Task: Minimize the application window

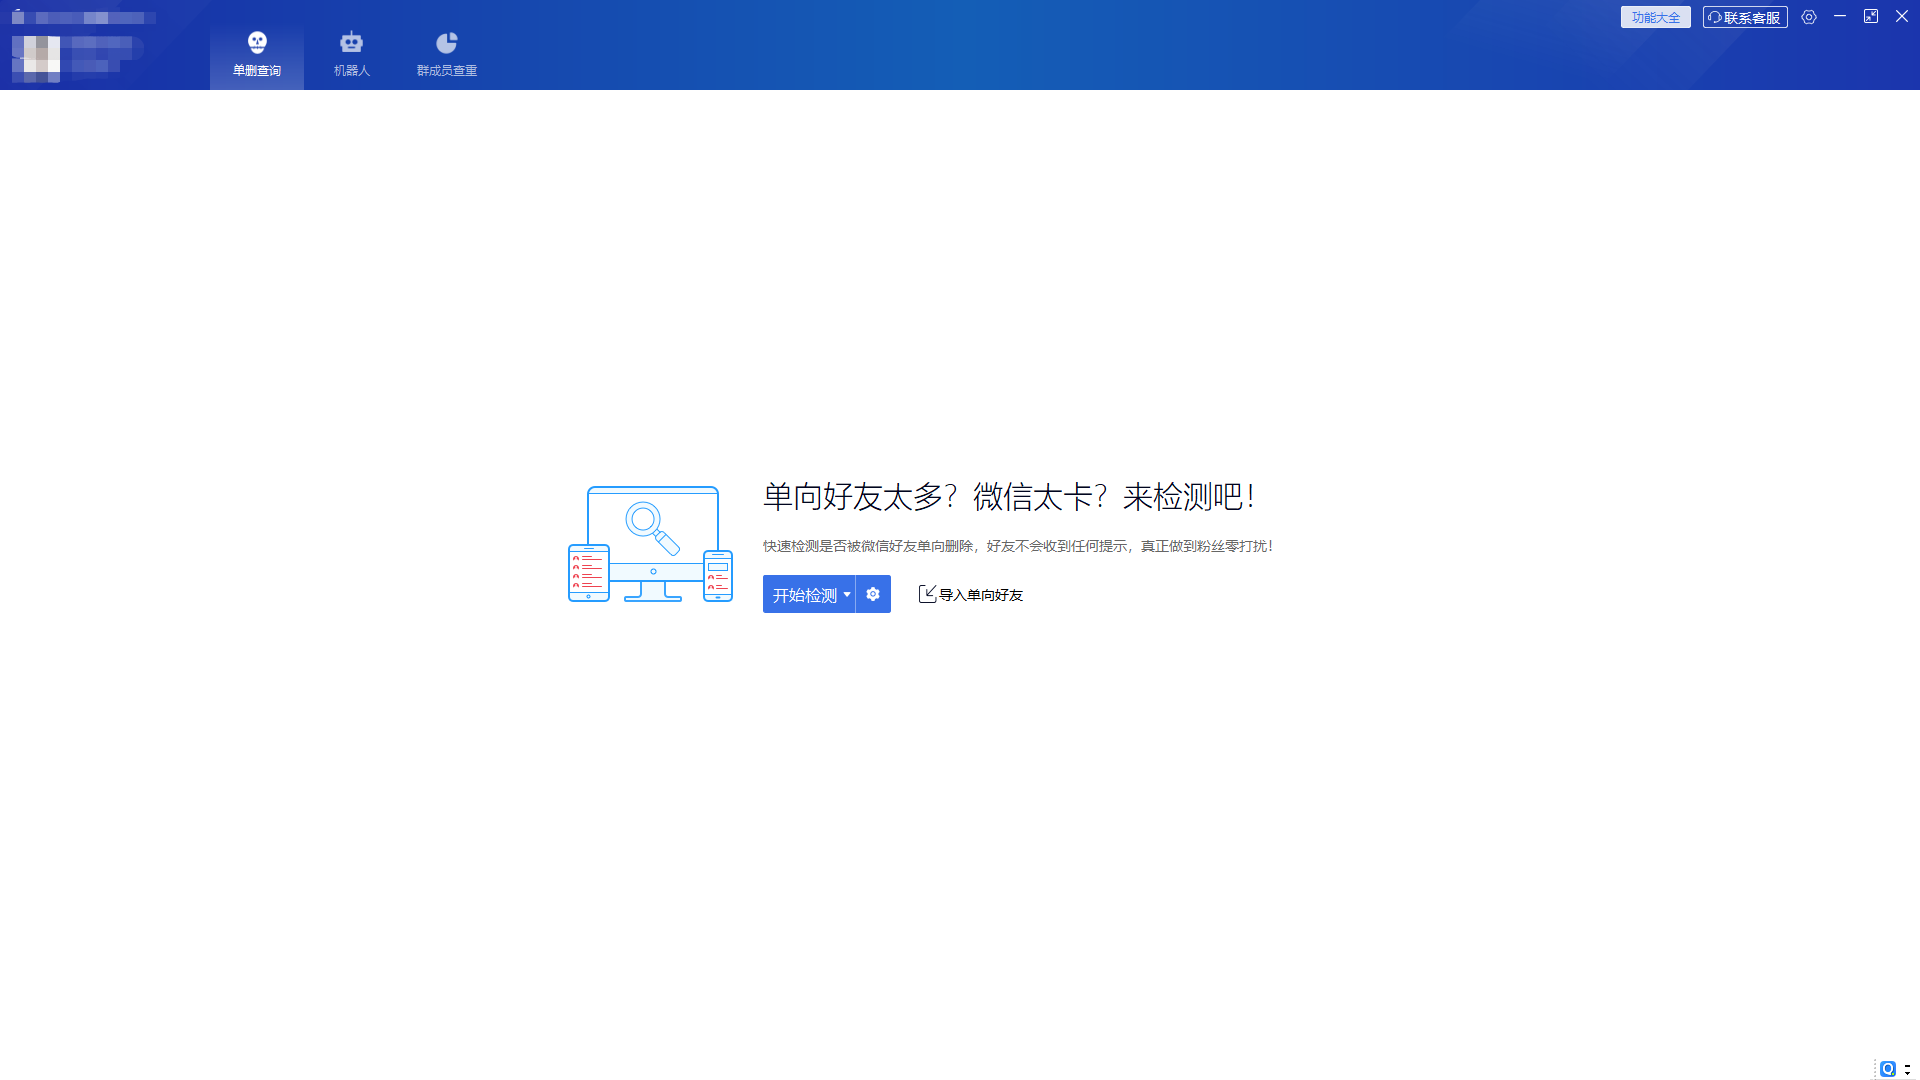Action: [1840, 17]
